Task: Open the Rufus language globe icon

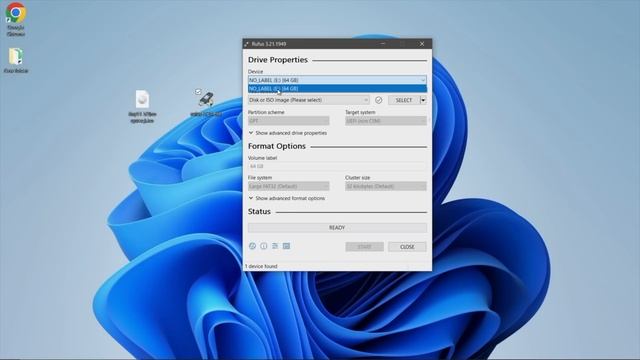Action: [252, 246]
